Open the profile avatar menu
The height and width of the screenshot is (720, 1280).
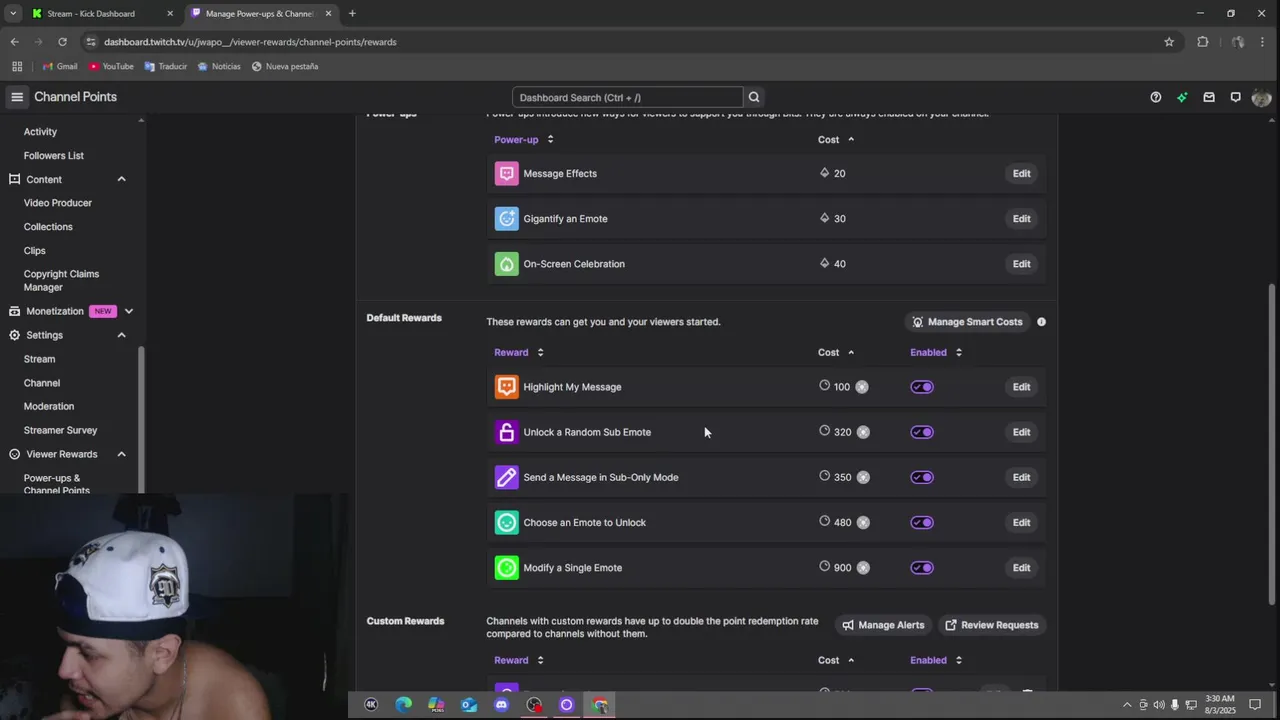pos(1261,97)
